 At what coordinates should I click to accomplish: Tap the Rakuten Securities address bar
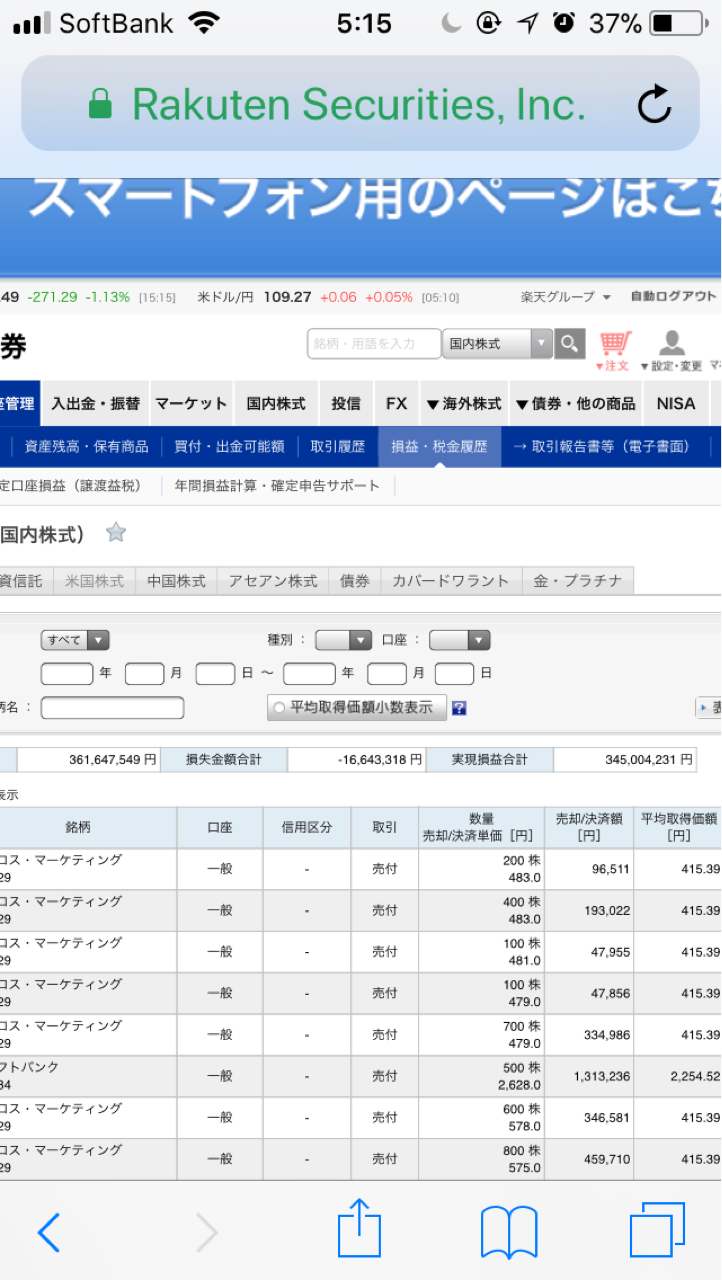[360, 104]
